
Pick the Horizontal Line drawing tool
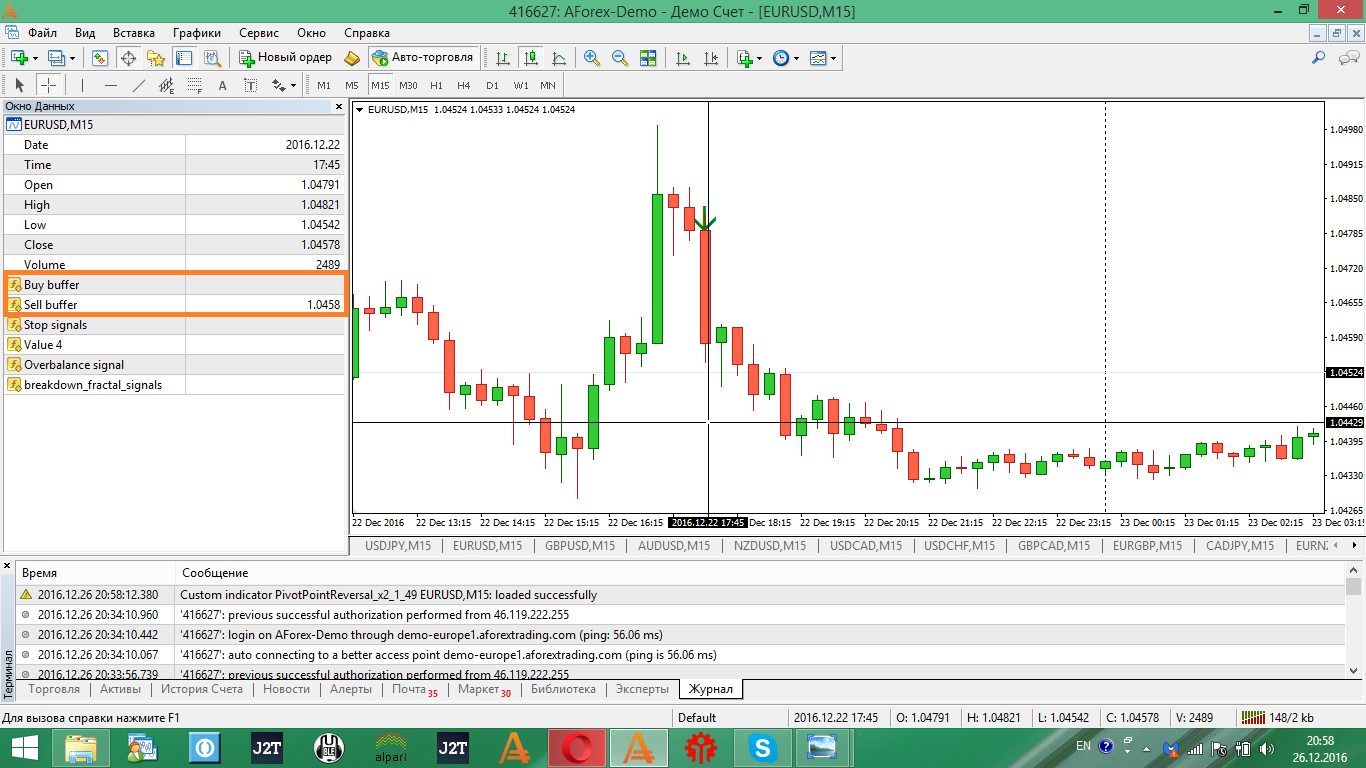point(111,85)
